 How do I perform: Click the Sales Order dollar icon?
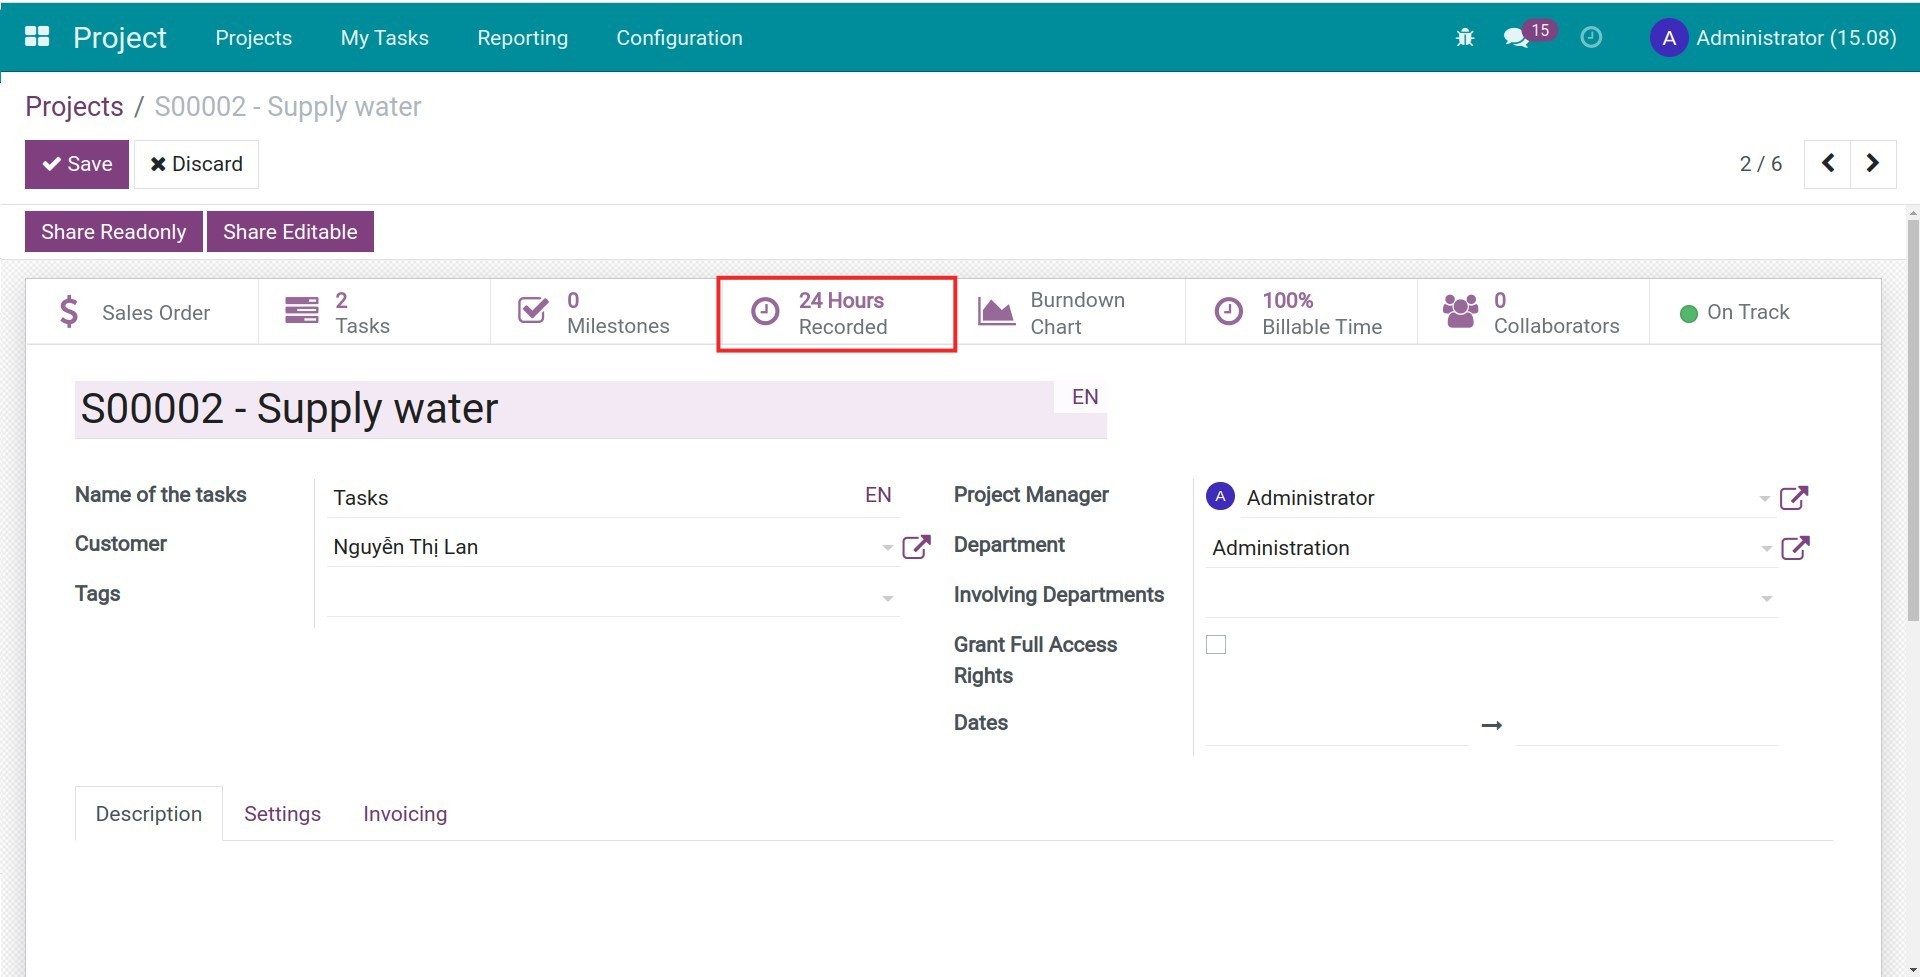coord(68,311)
